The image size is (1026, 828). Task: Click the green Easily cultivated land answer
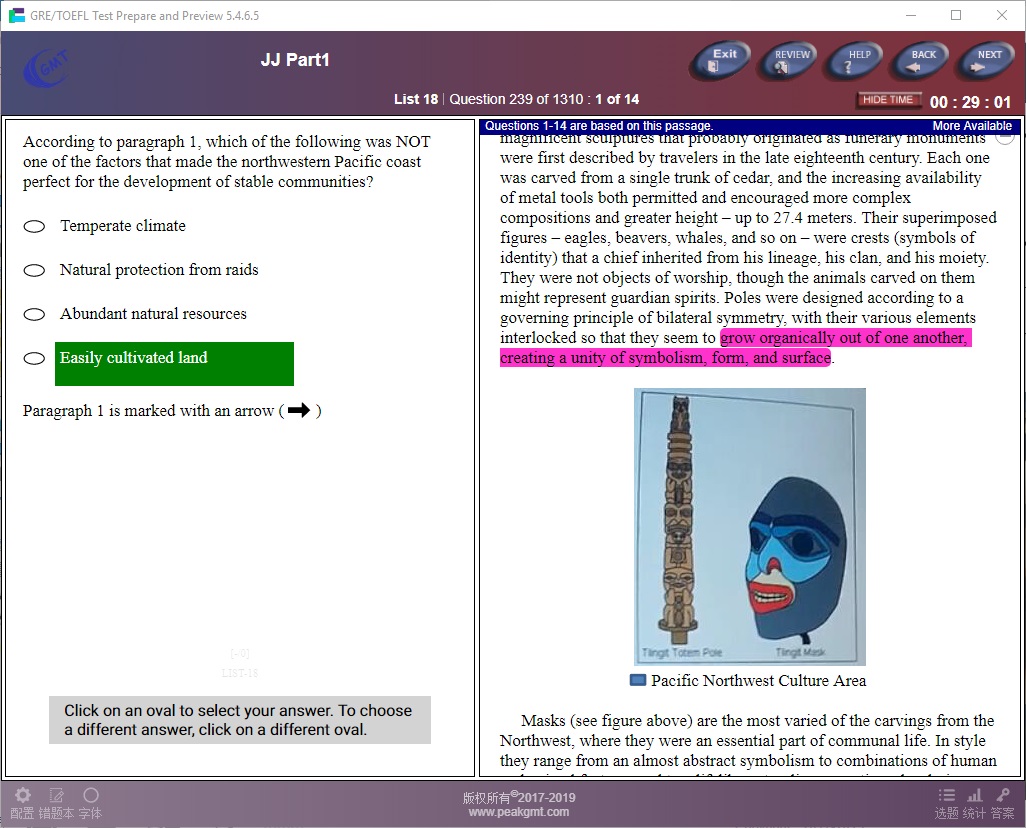[x=174, y=363]
